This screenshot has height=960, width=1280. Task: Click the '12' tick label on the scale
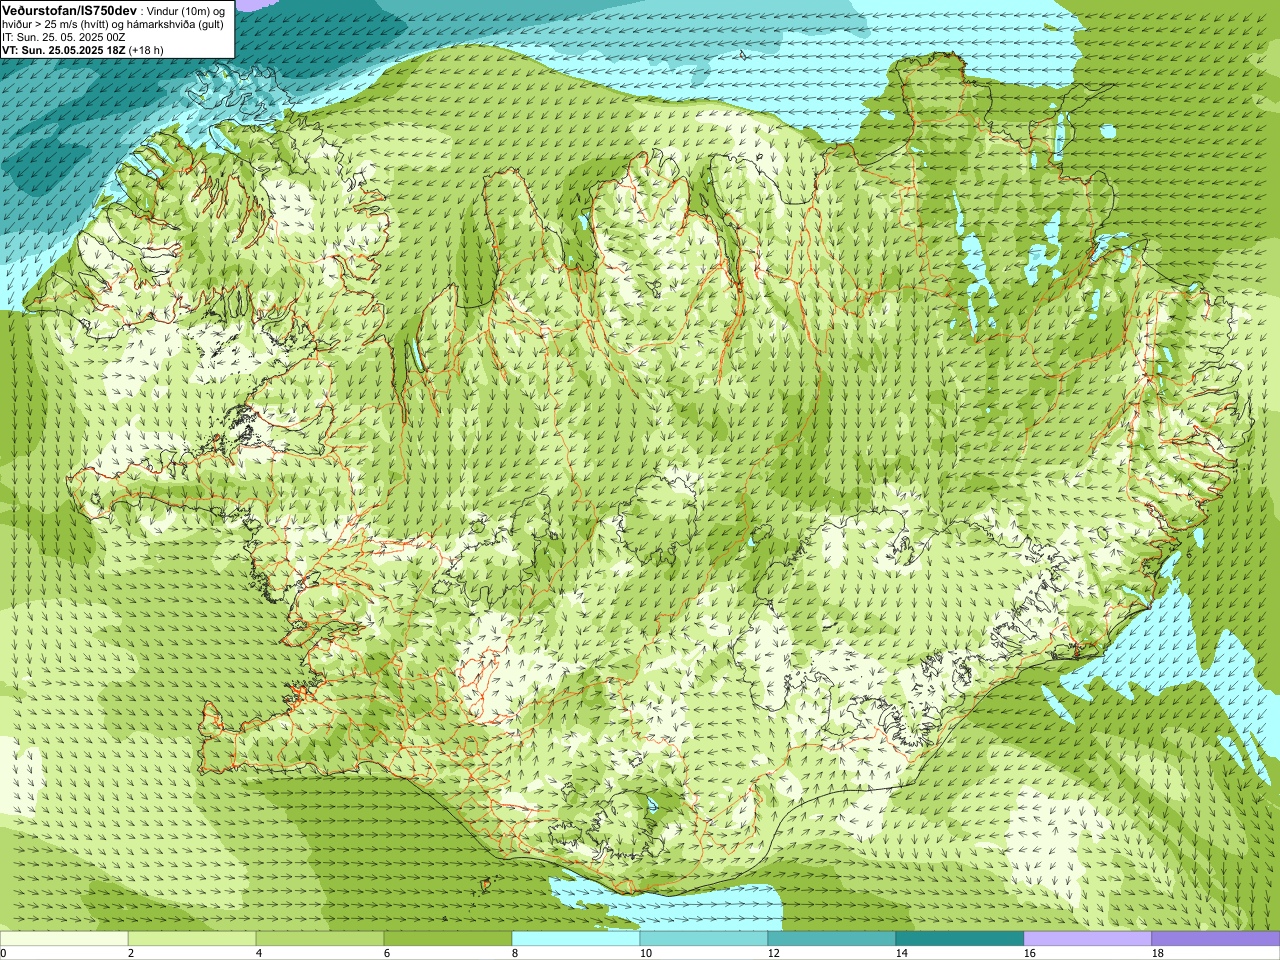[774, 953]
